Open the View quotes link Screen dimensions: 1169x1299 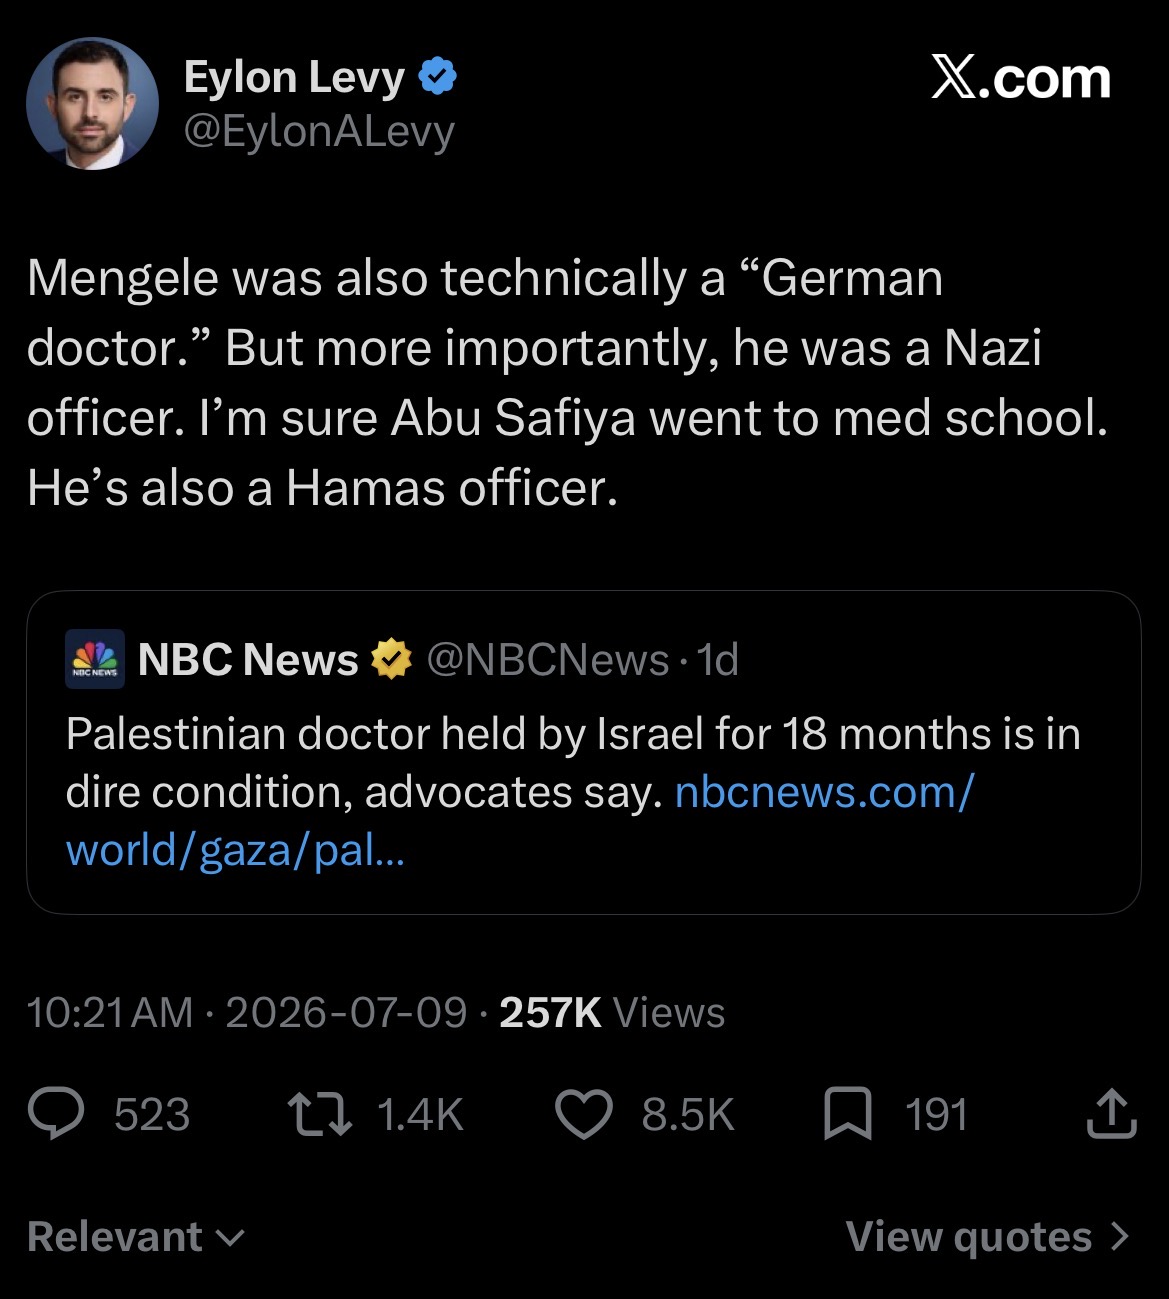(x=988, y=1237)
